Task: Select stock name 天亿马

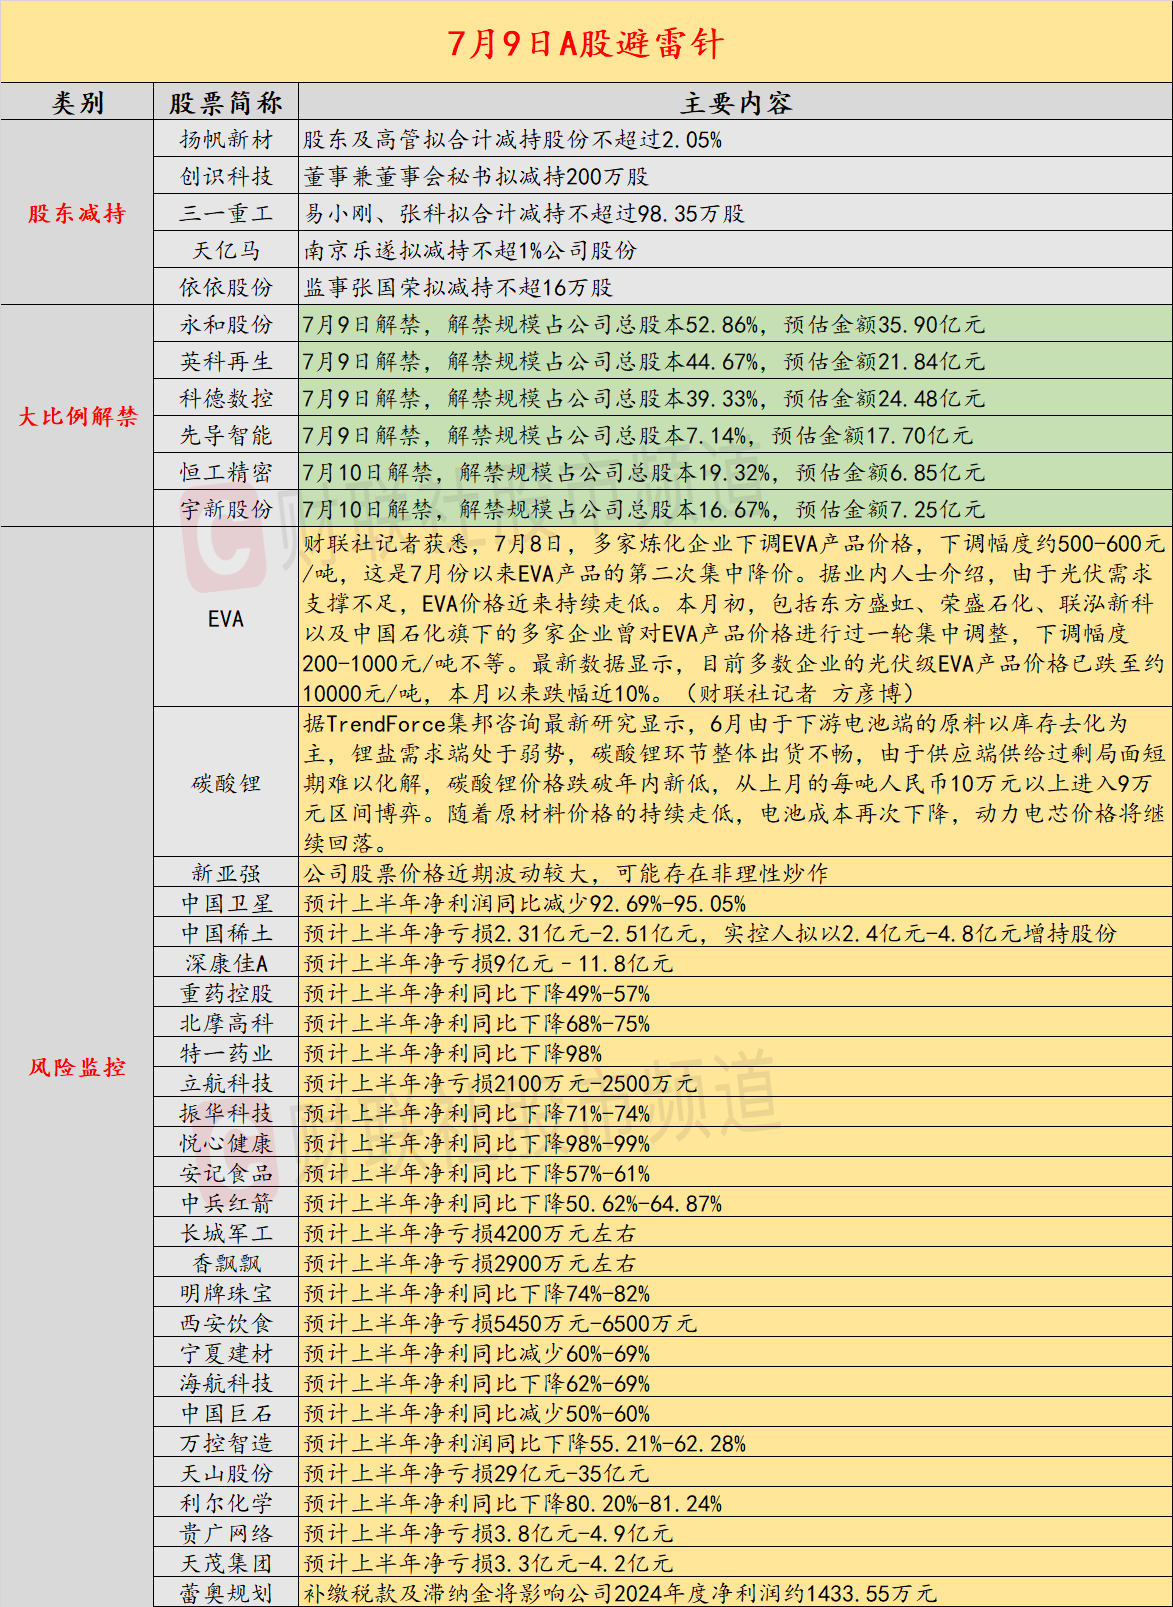Action: (x=226, y=251)
